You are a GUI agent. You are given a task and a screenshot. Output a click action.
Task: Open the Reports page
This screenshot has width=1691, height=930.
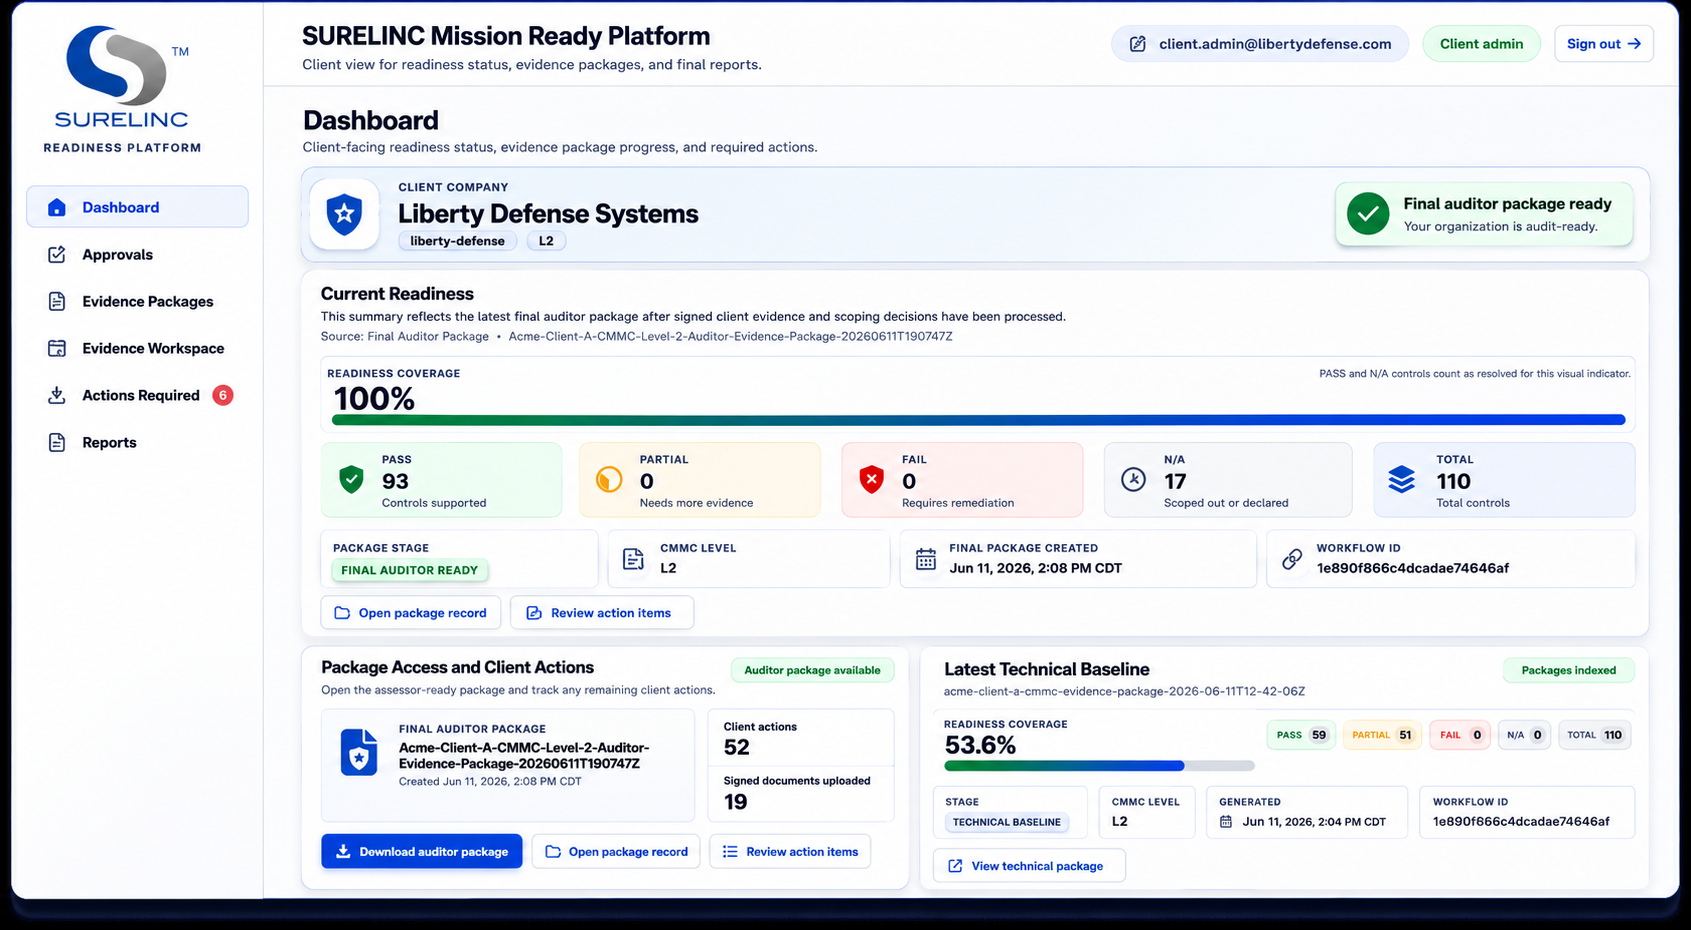coord(137,442)
